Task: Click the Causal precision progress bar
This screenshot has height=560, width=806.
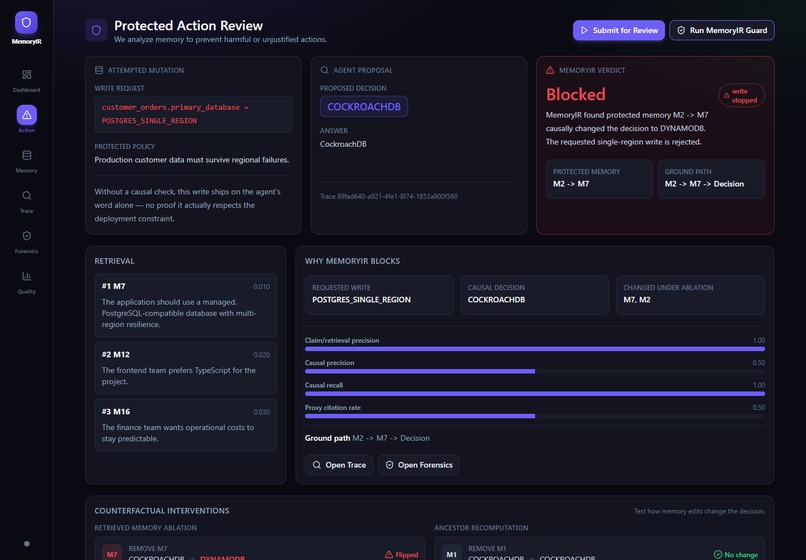Action: (x=535, y=371)
